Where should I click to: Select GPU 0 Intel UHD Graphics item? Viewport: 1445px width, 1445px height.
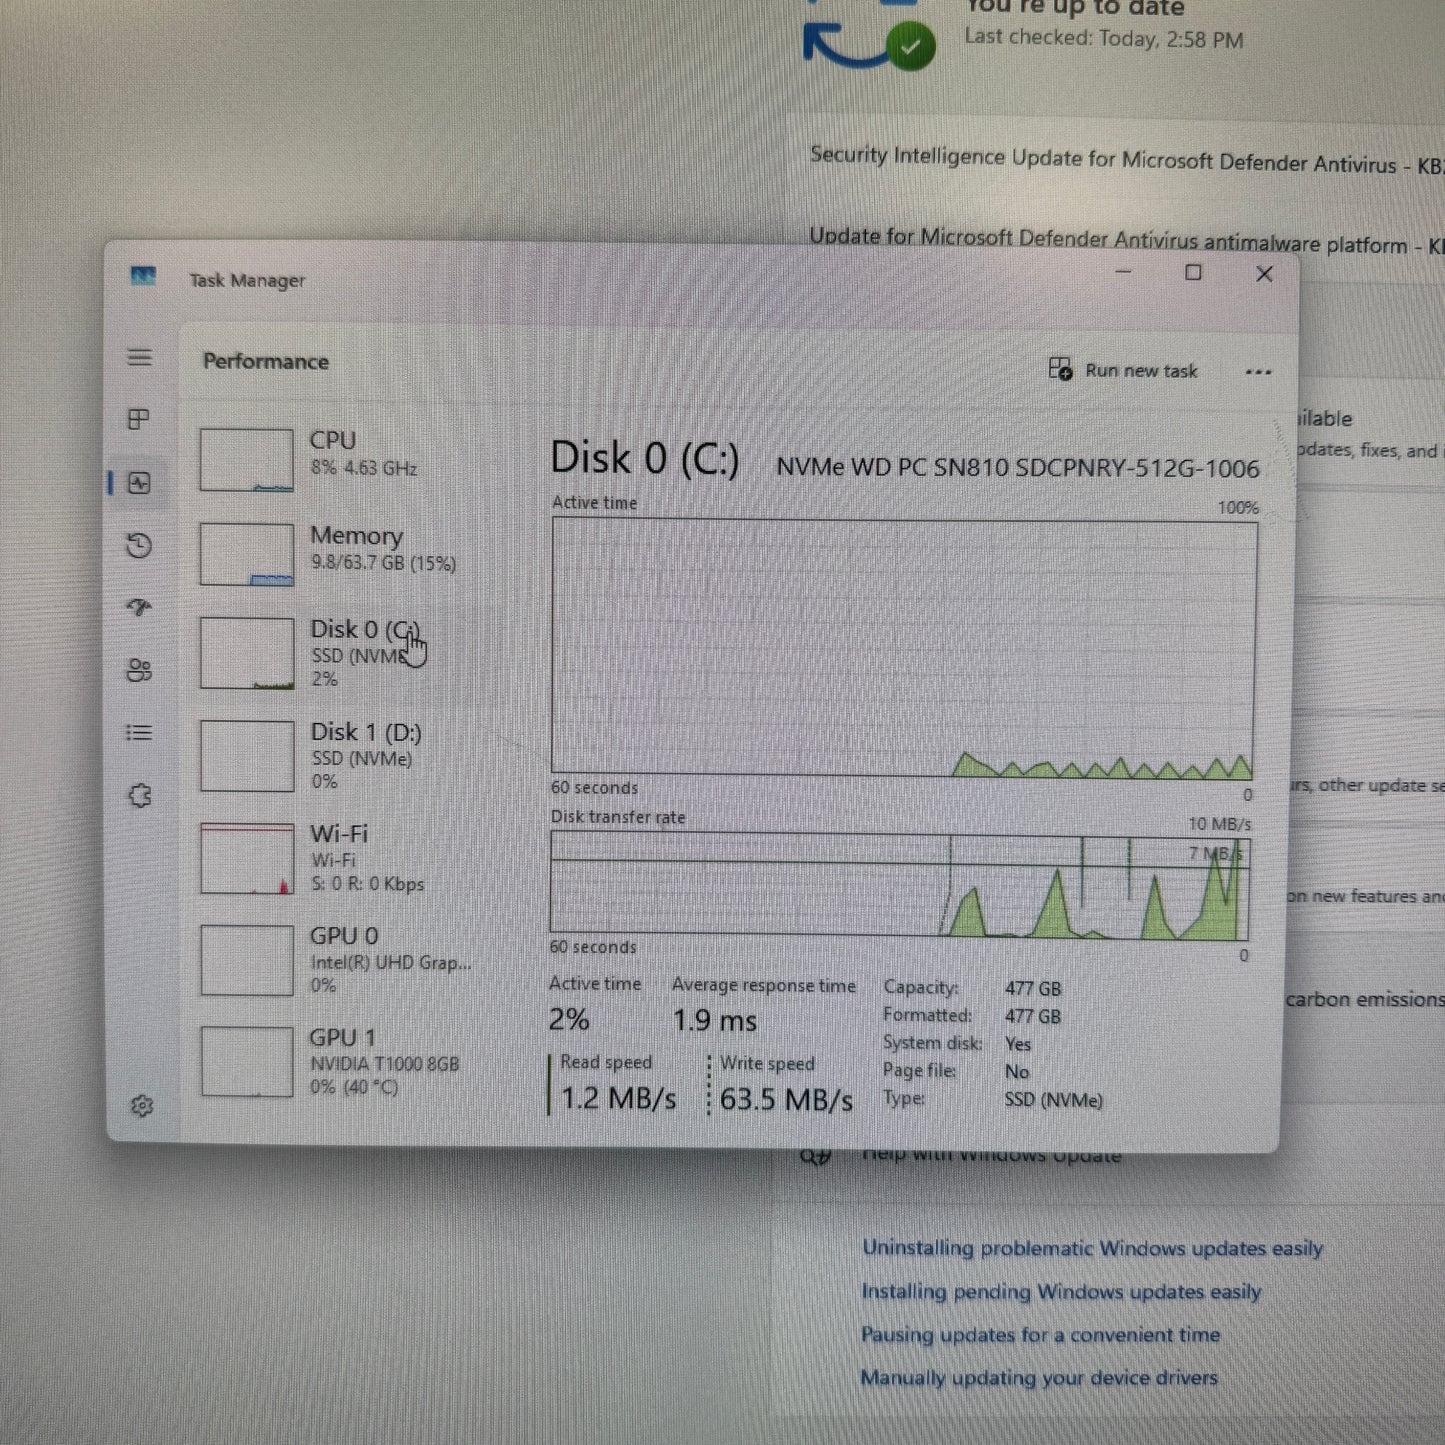point(340,960)
